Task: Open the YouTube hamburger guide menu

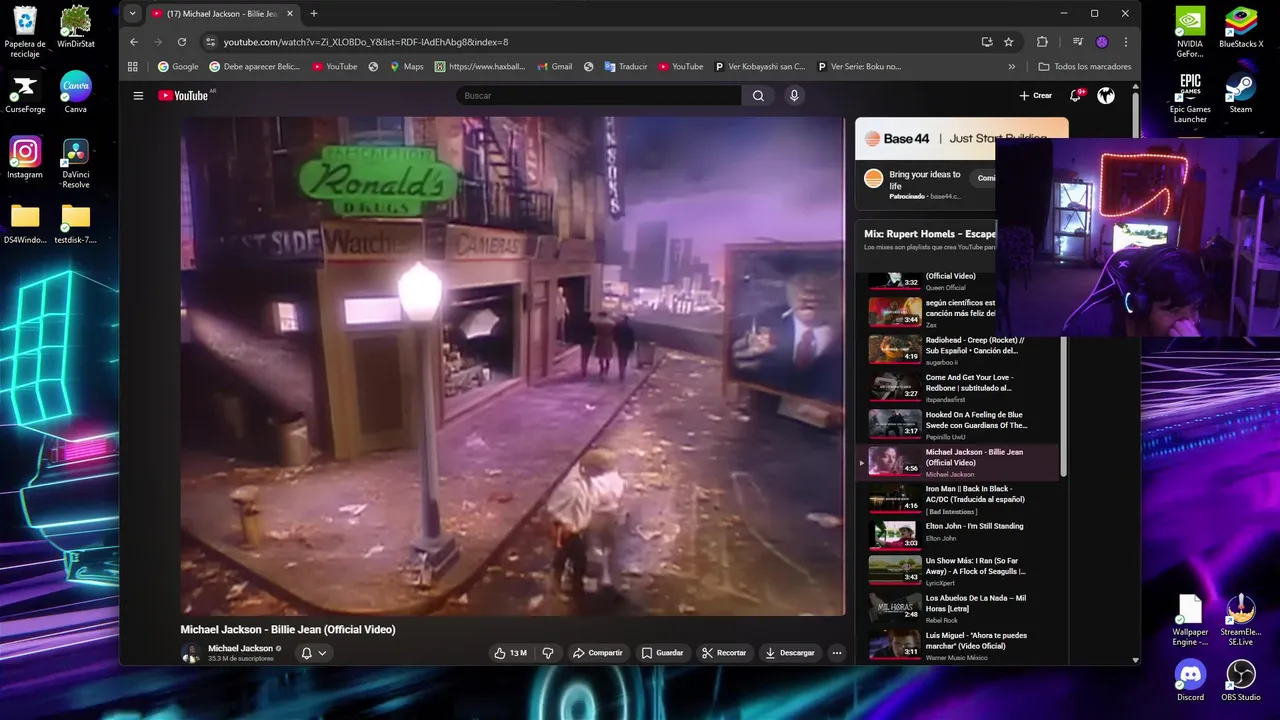Action: [138, 96]
